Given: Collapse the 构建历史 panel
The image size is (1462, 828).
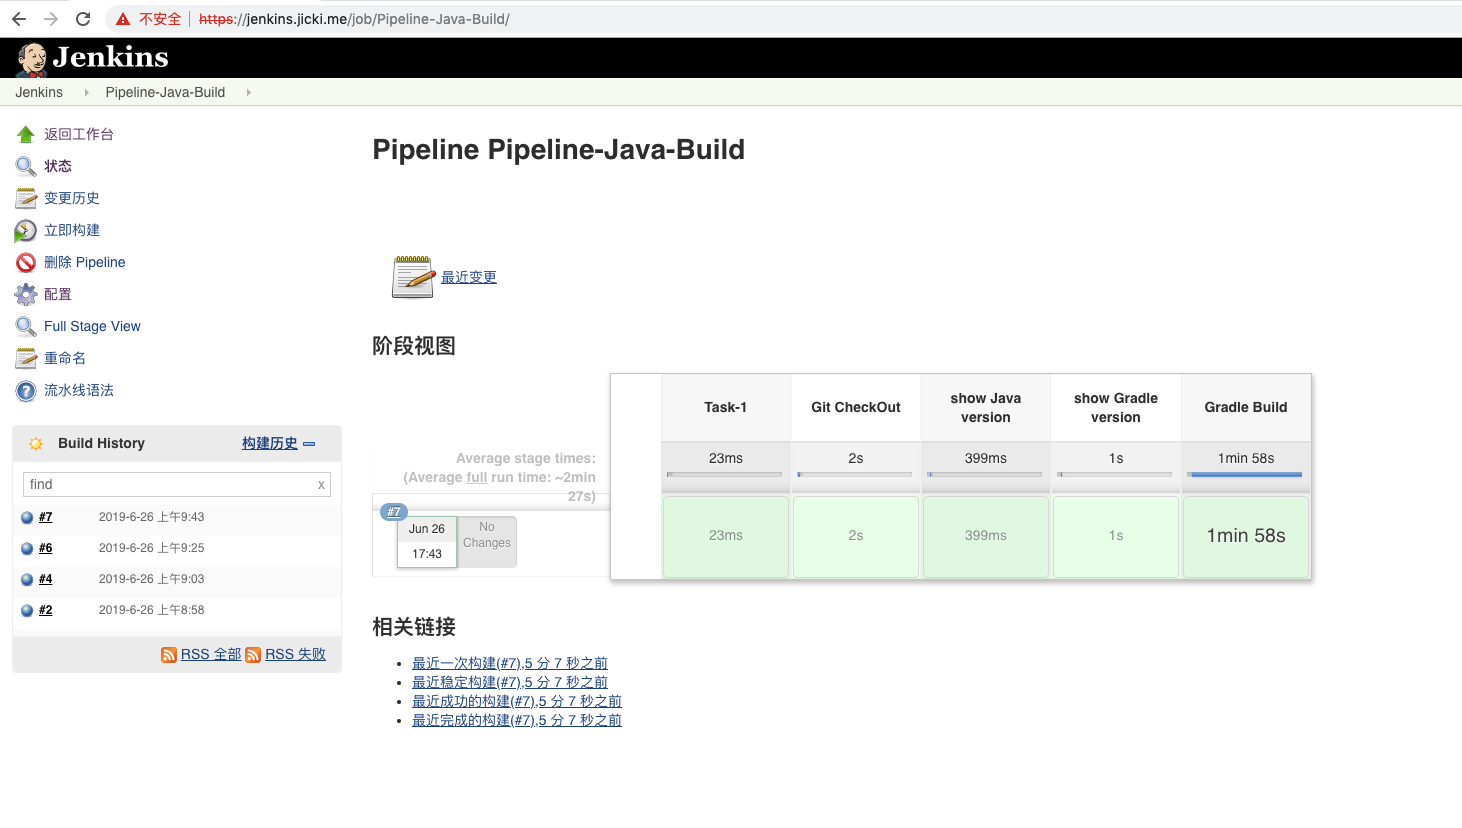Looking at the screenshot, I should [309, 443].
